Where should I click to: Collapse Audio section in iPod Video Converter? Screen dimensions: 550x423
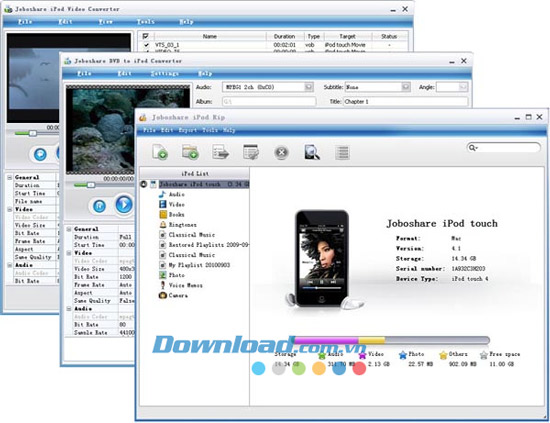click(x=10, y=265)
